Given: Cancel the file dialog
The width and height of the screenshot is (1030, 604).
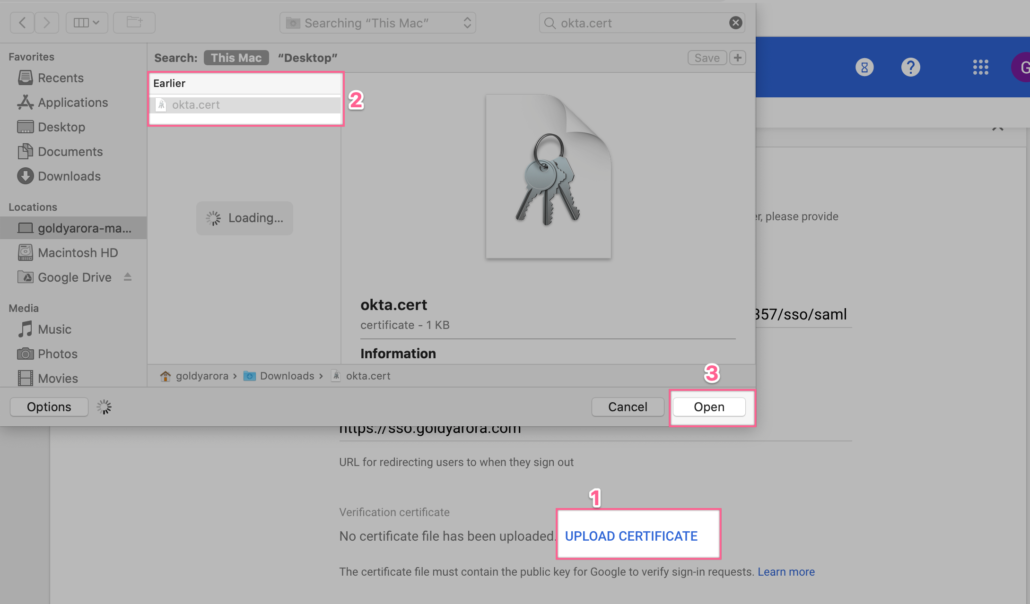Looking at the screenshot, I should pyautogui.click(x=627, y=407).
